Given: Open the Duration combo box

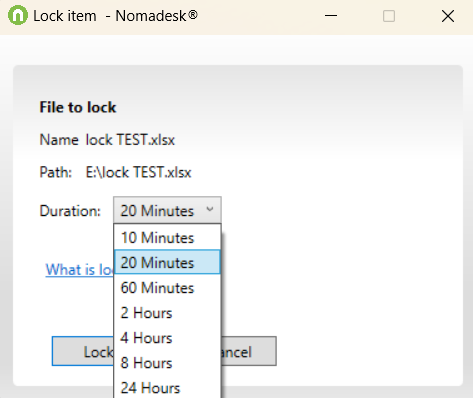Looking at the screenshot, I should (x=167, y=210).
